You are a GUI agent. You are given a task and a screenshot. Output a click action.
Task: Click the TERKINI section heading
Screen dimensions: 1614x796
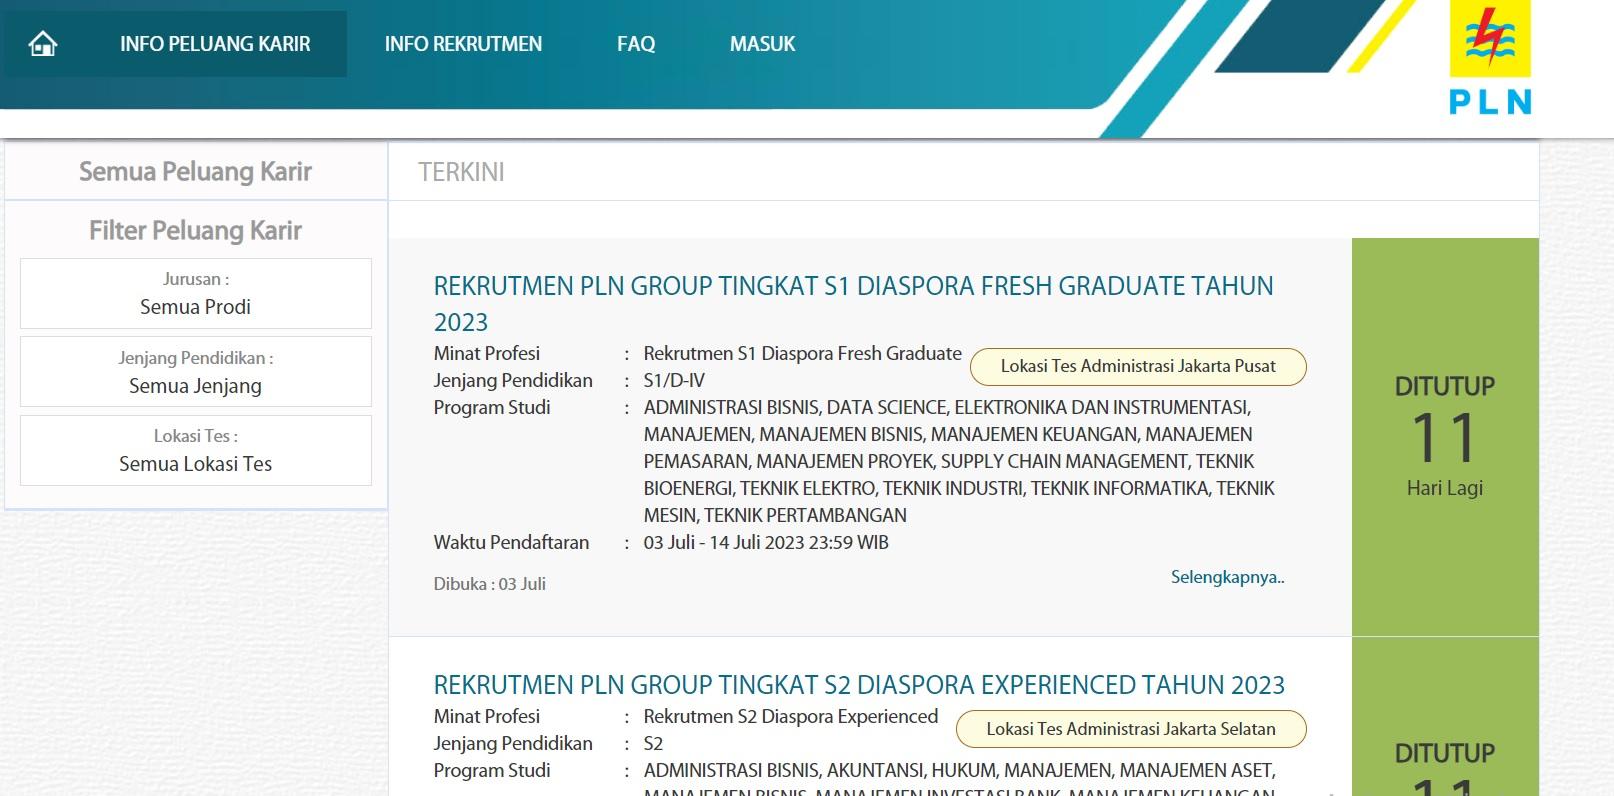[x=461, y=172]
